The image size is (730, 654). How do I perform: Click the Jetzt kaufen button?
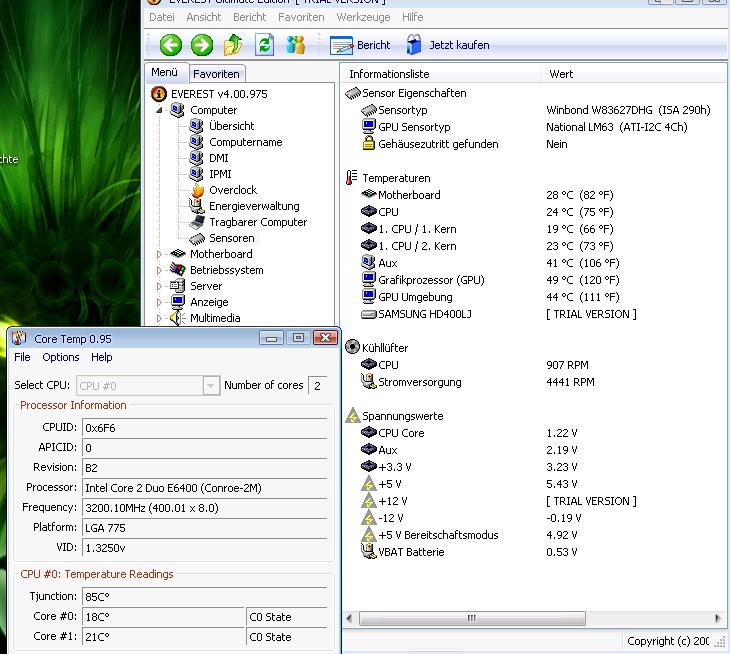(x=448, y=45)
